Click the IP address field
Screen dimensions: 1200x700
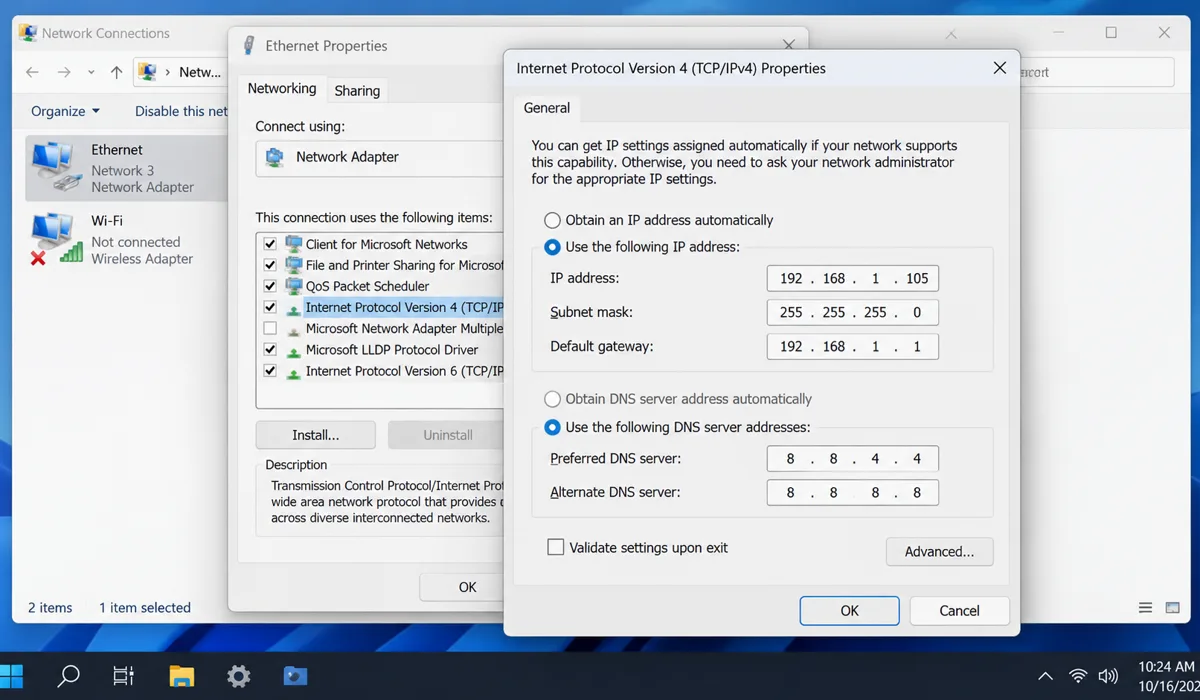[x=853, y=279]
